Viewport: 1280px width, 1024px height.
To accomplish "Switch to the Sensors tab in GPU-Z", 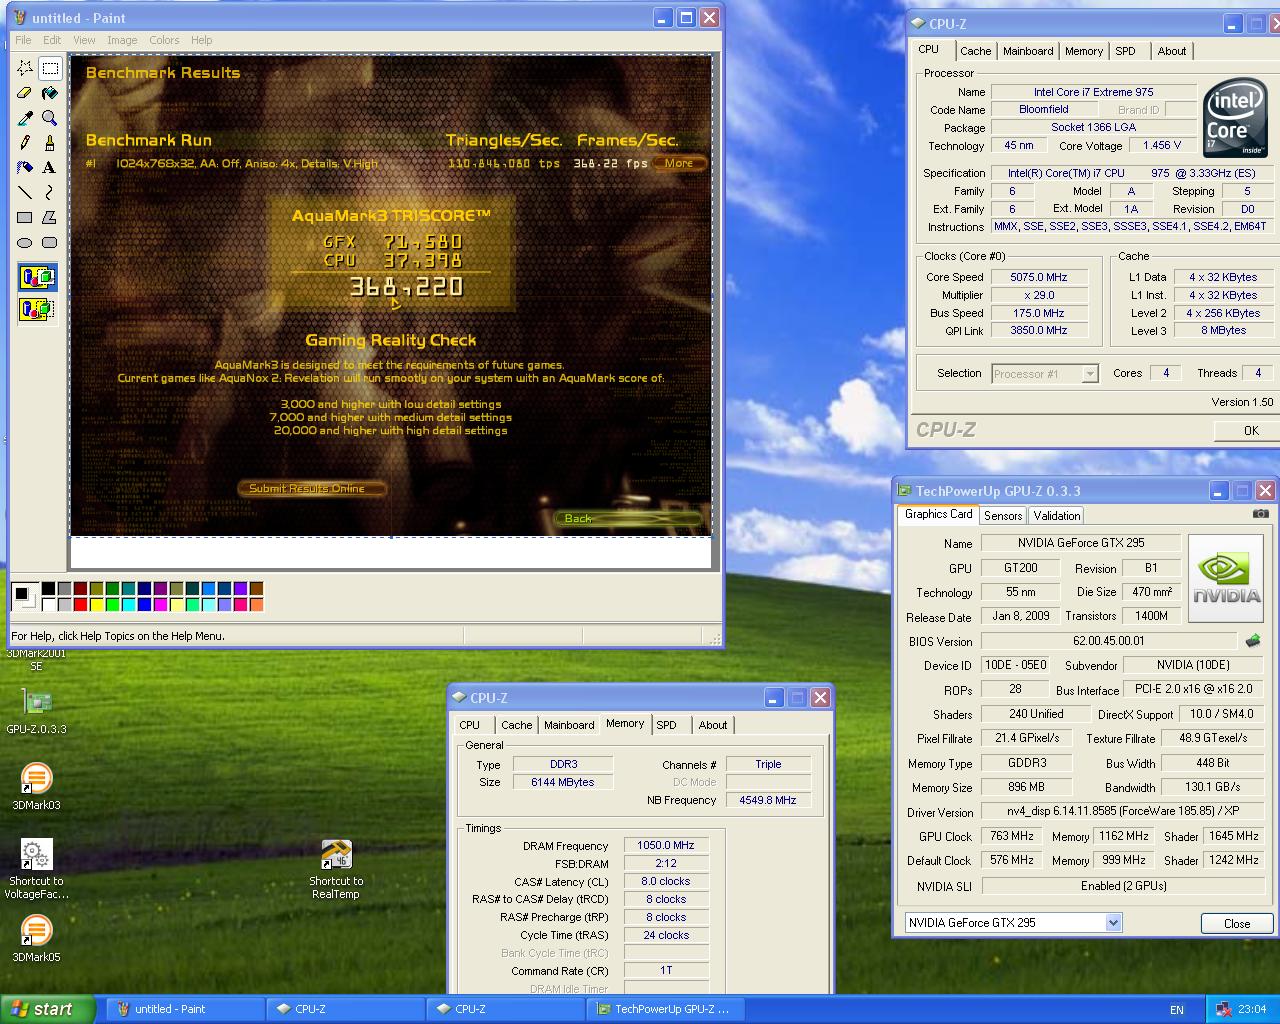I will tap(1003, 516).
